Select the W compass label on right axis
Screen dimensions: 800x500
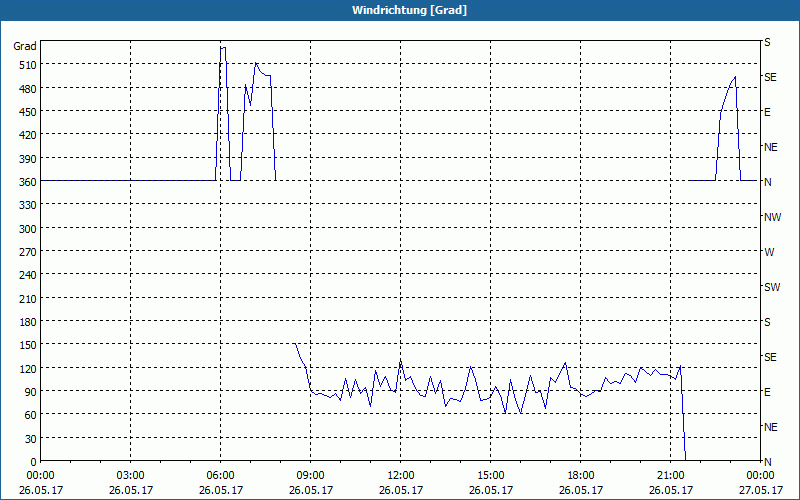tap(769, 252)
